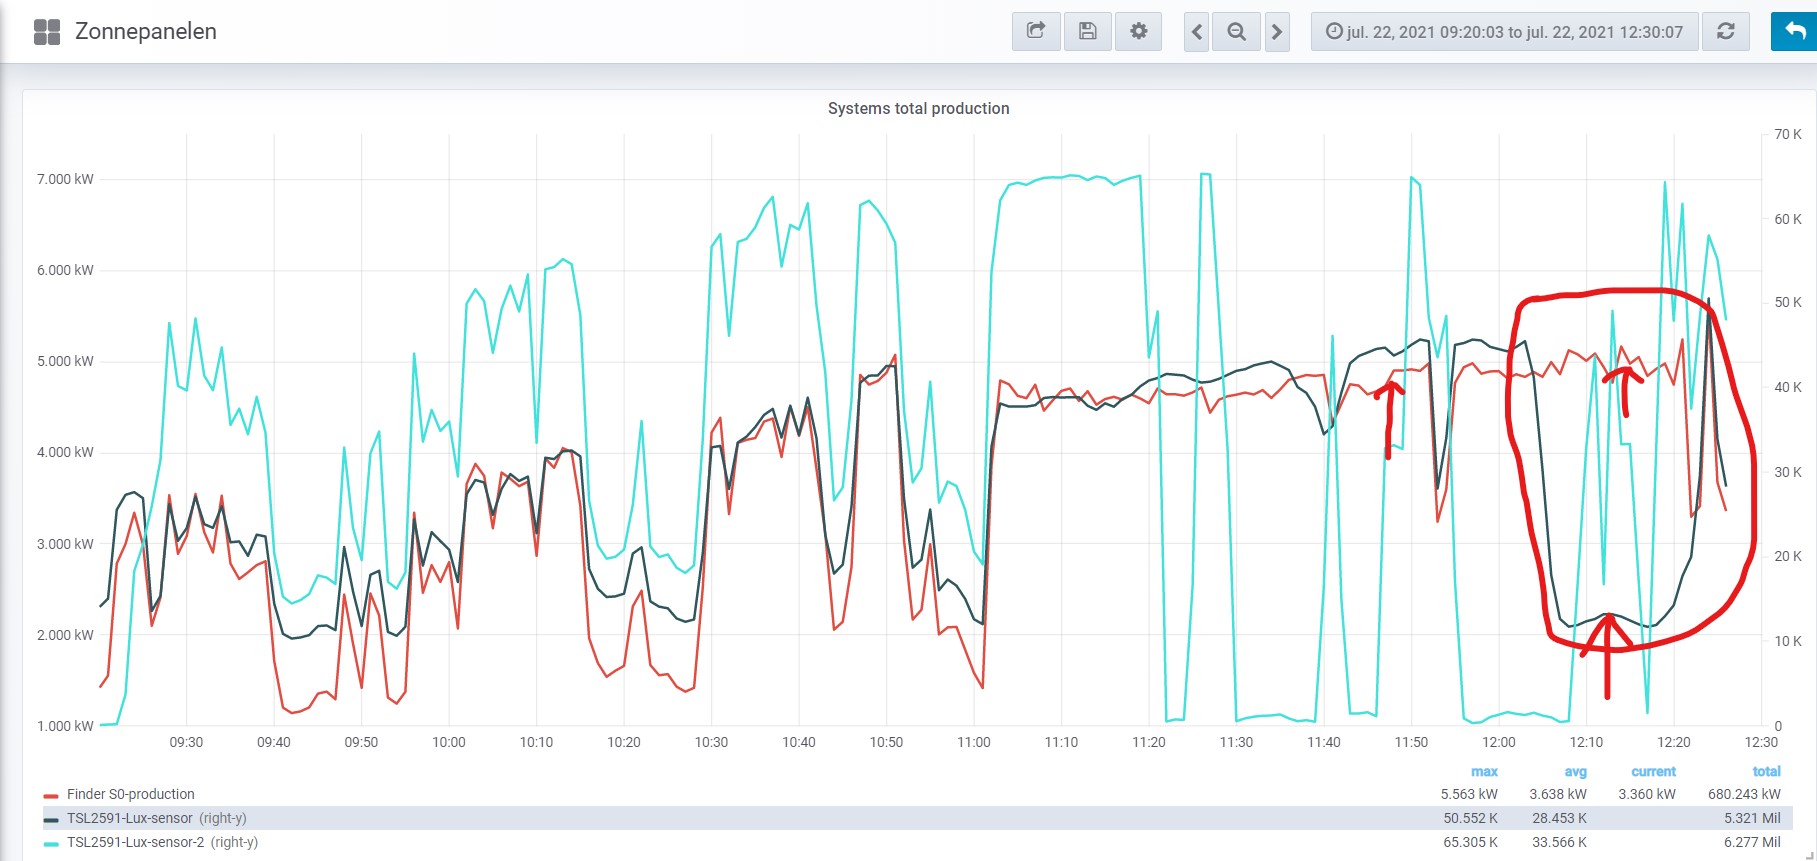Toggle Finder S0-production series in legend
Image resolution: width=1817 pixels, height=861 pixels.
click(131, 794)
